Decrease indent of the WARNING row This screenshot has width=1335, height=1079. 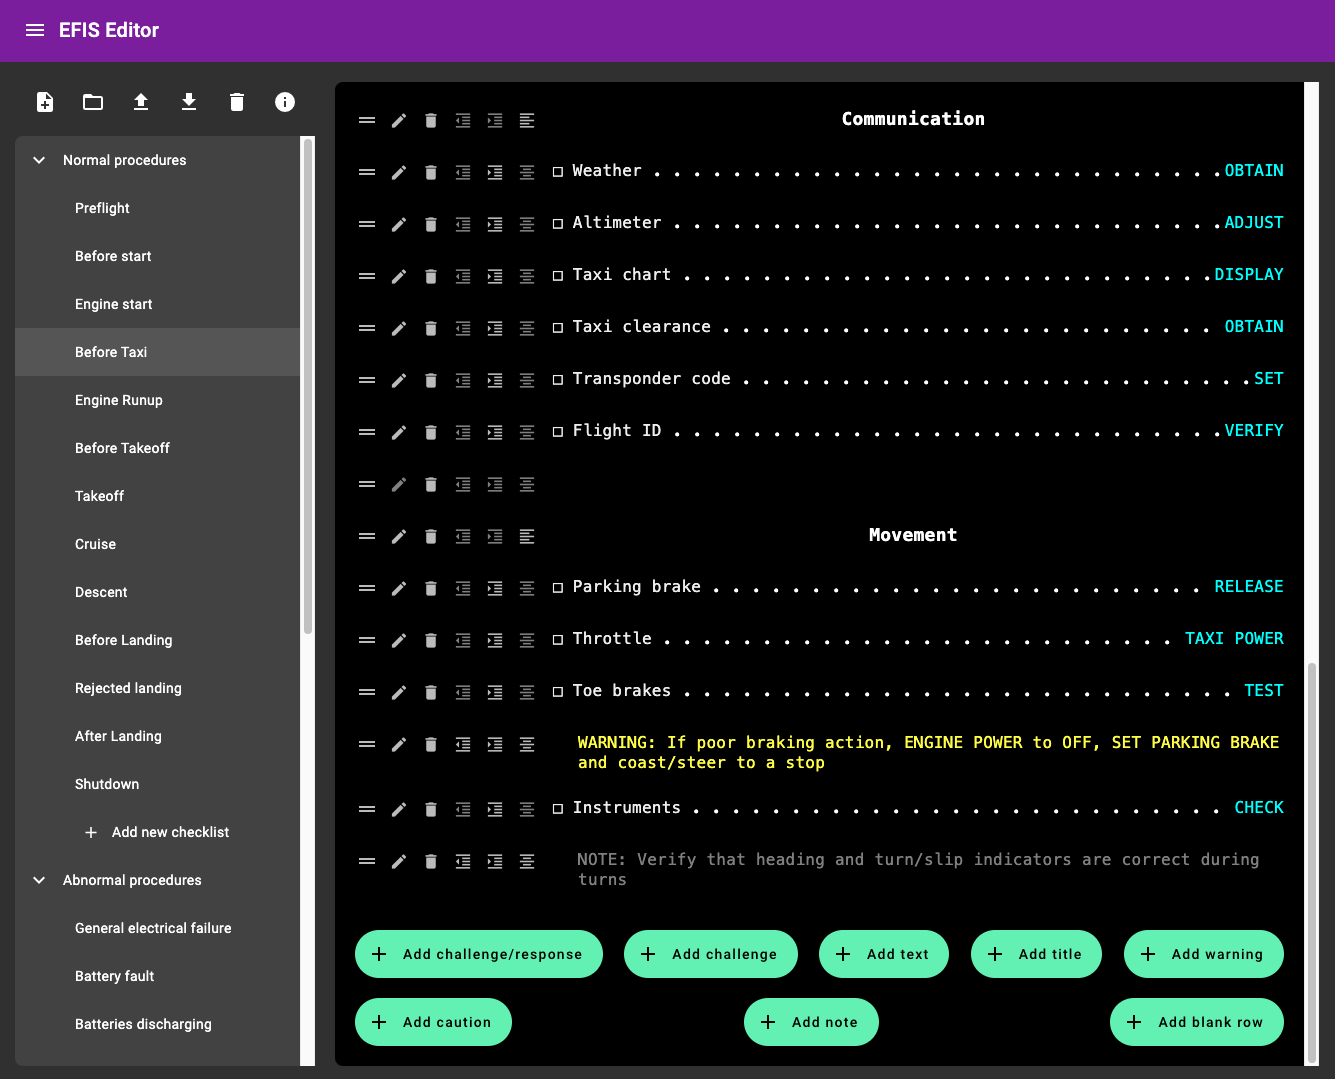click(x=463, y=744)
